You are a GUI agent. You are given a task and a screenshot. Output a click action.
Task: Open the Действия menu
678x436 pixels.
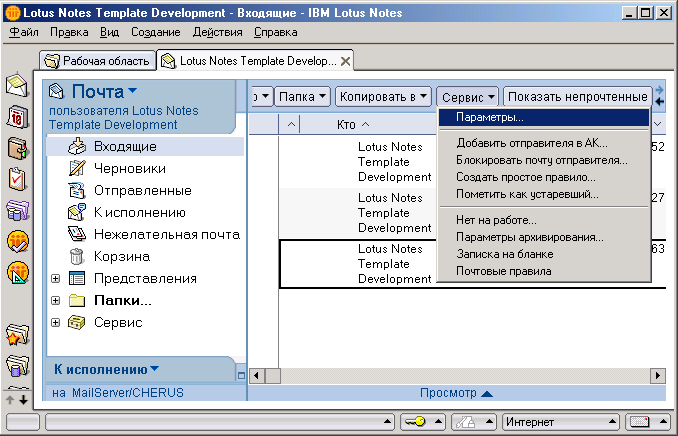[217, 32]
